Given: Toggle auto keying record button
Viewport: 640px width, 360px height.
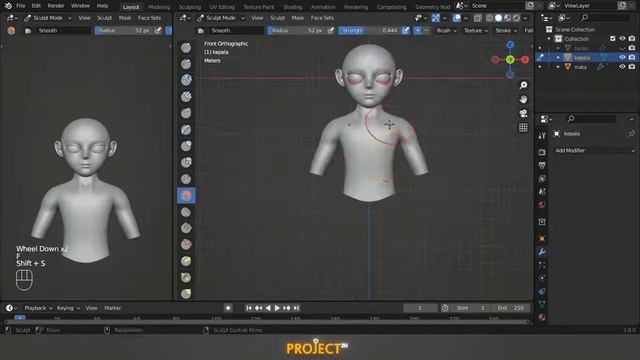Looking at the screenshot, I should click(x=228, y=308).
